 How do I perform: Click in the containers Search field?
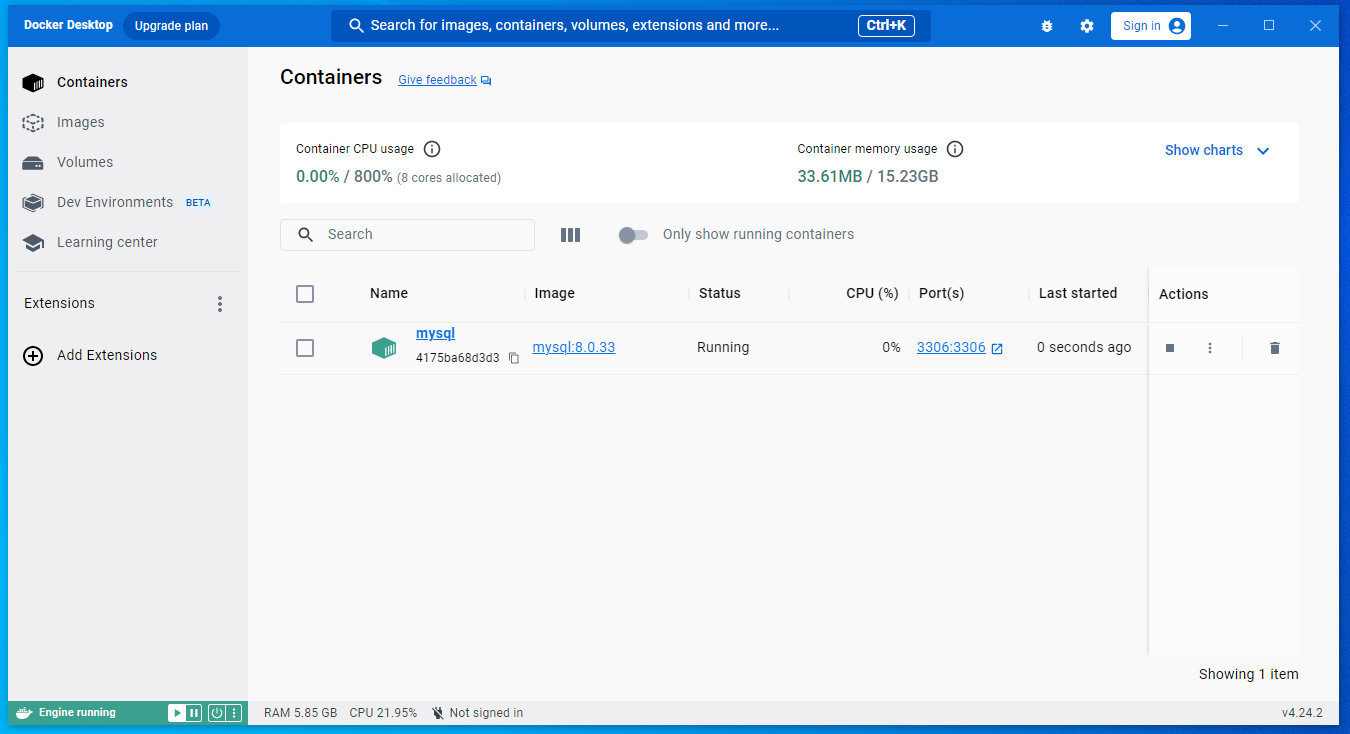point(407,235)
